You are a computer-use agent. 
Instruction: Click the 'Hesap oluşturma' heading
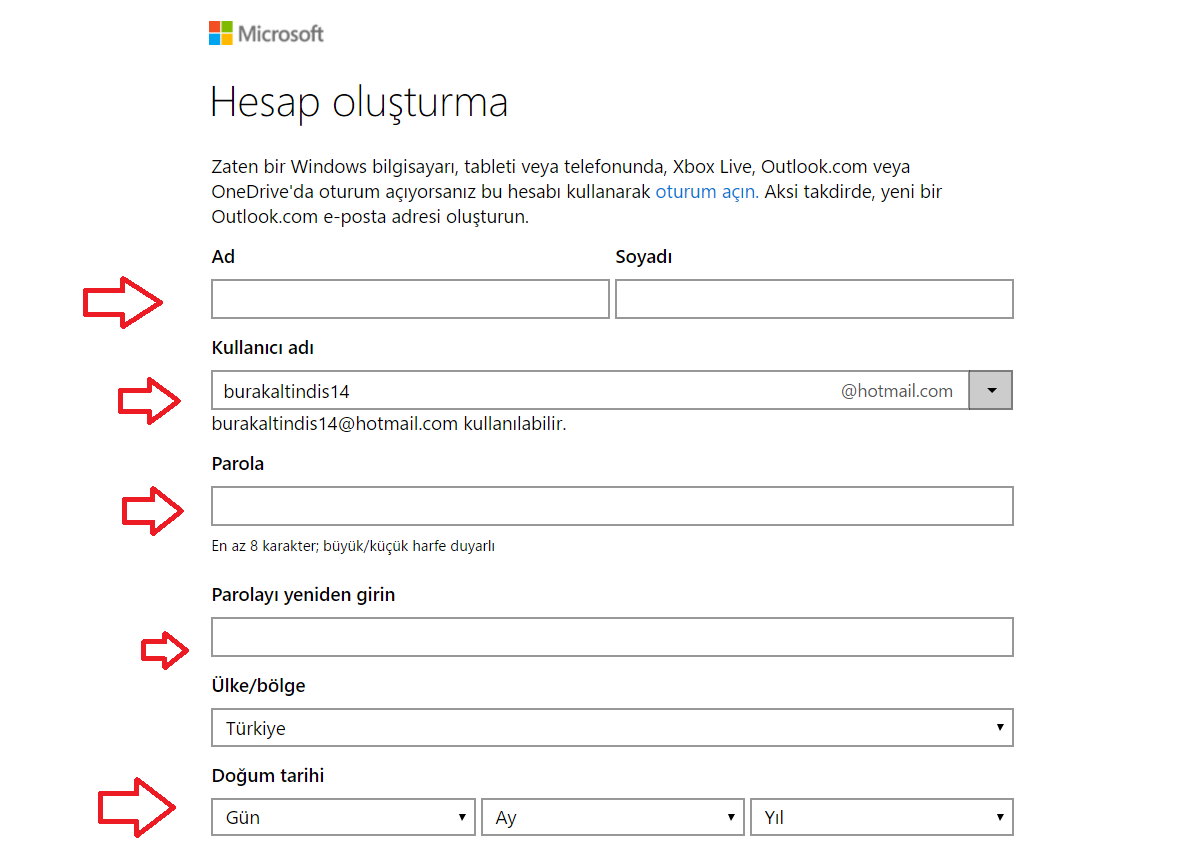coord(359,103)
